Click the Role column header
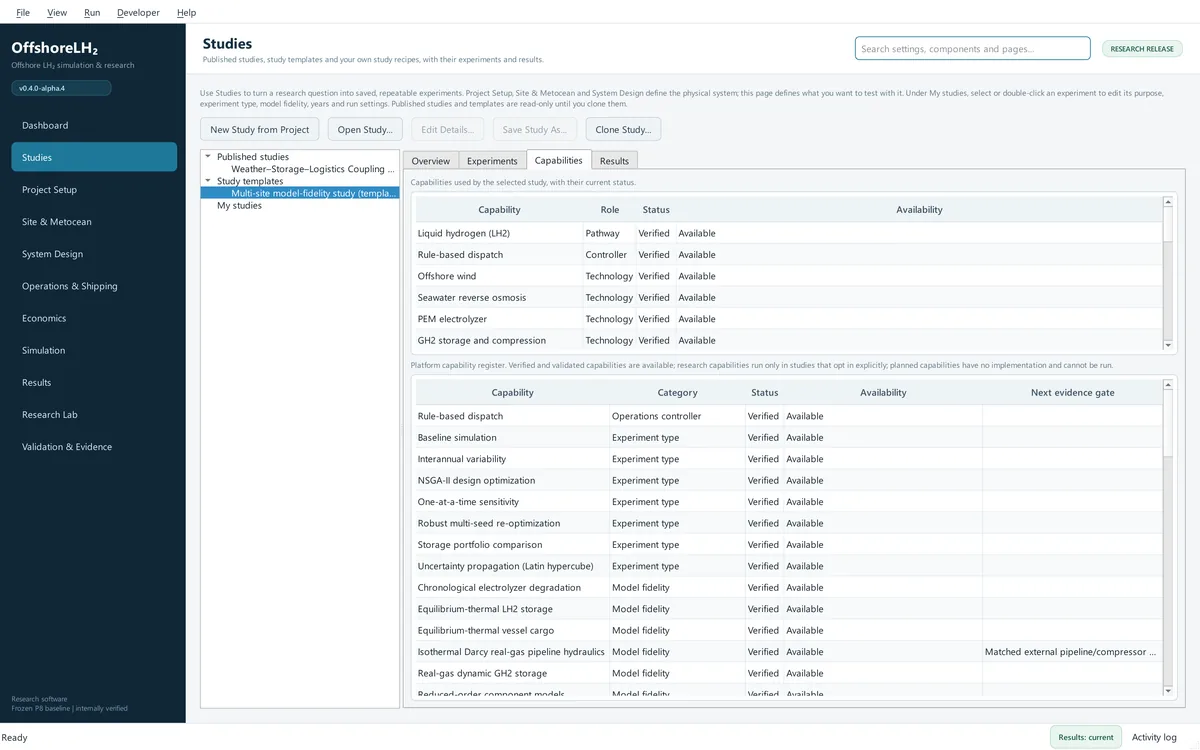The image size is (1200, 750). pyautogui.click(x=609, y=209)
